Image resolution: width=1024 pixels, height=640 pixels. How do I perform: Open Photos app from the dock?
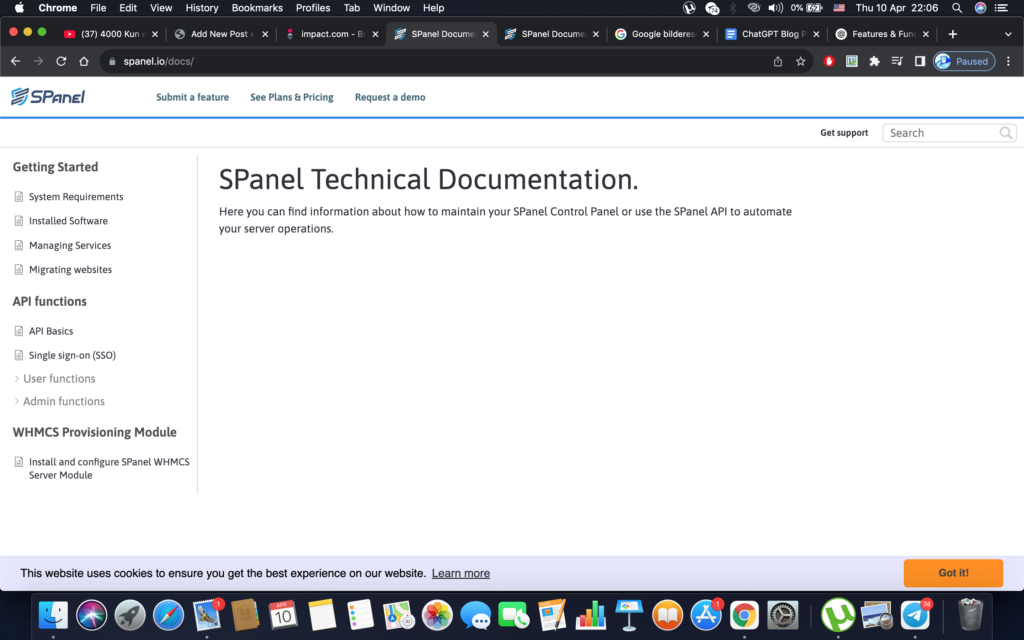pyautogui.click(x=437, y=615)
